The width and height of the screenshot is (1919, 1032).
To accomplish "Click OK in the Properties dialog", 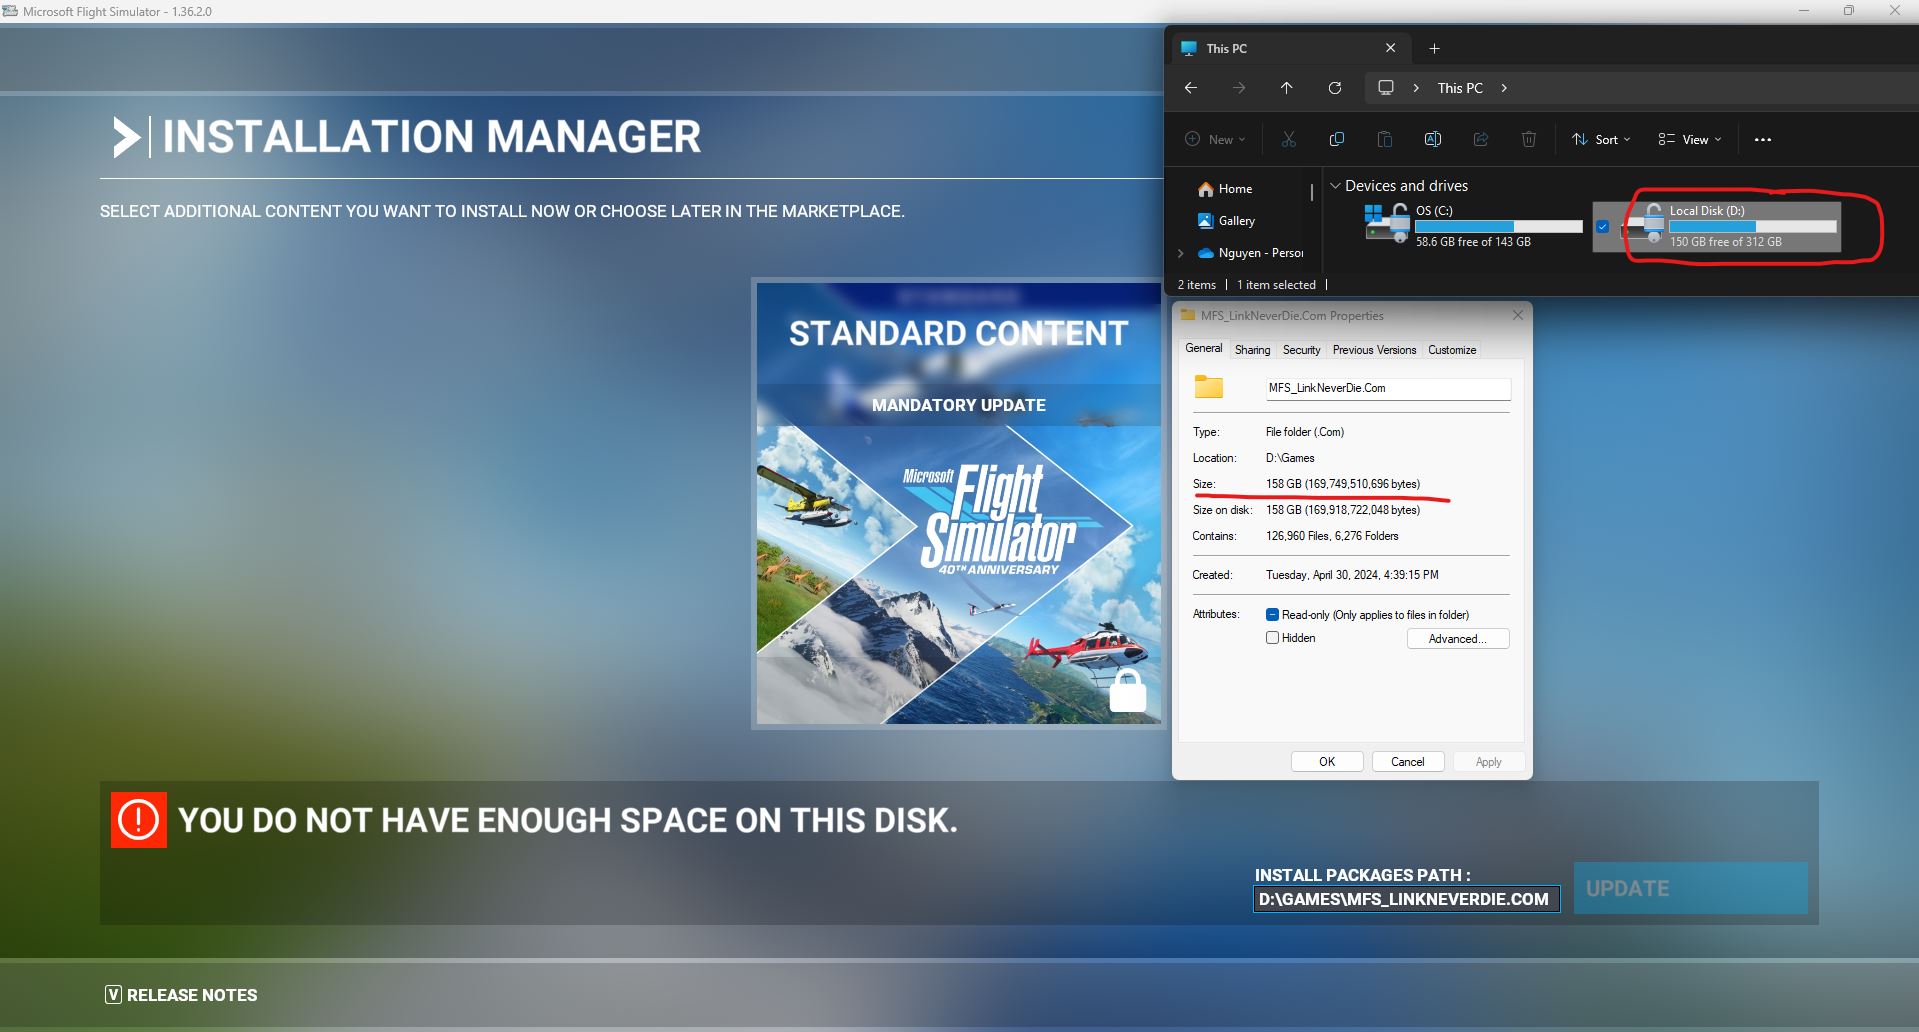I will (x=1327, y=762).
